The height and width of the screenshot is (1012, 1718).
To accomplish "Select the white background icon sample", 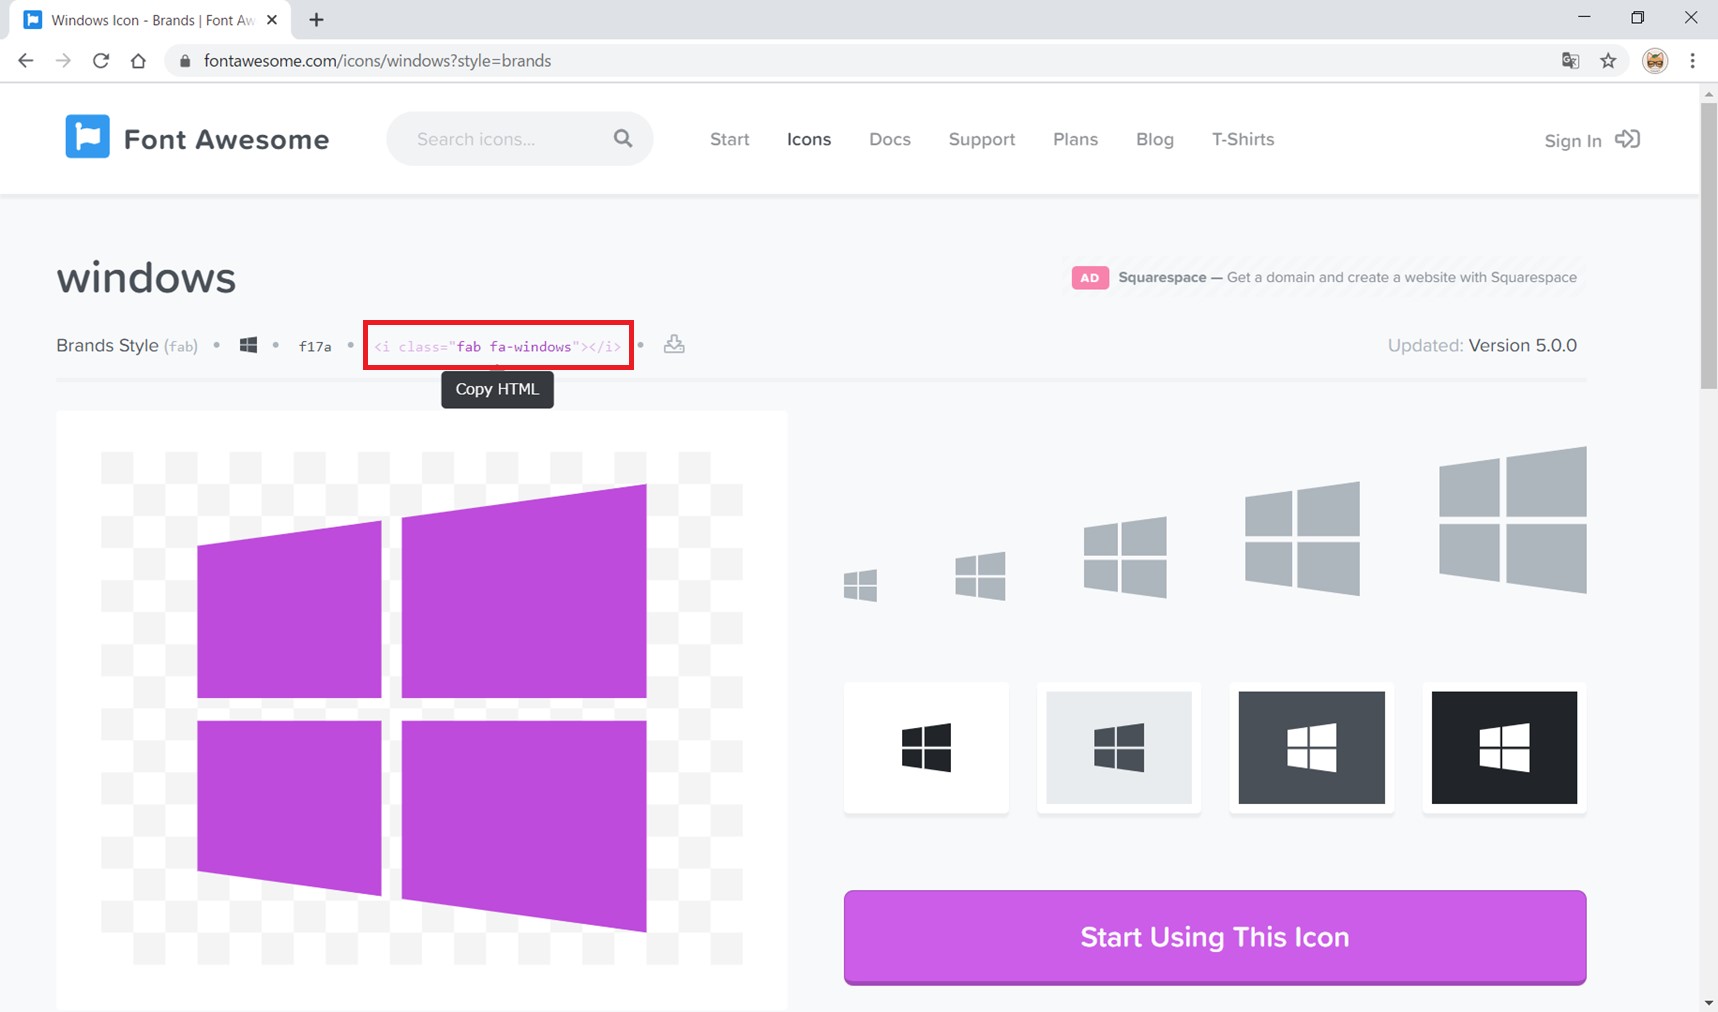I will click(x=926, y=747).
